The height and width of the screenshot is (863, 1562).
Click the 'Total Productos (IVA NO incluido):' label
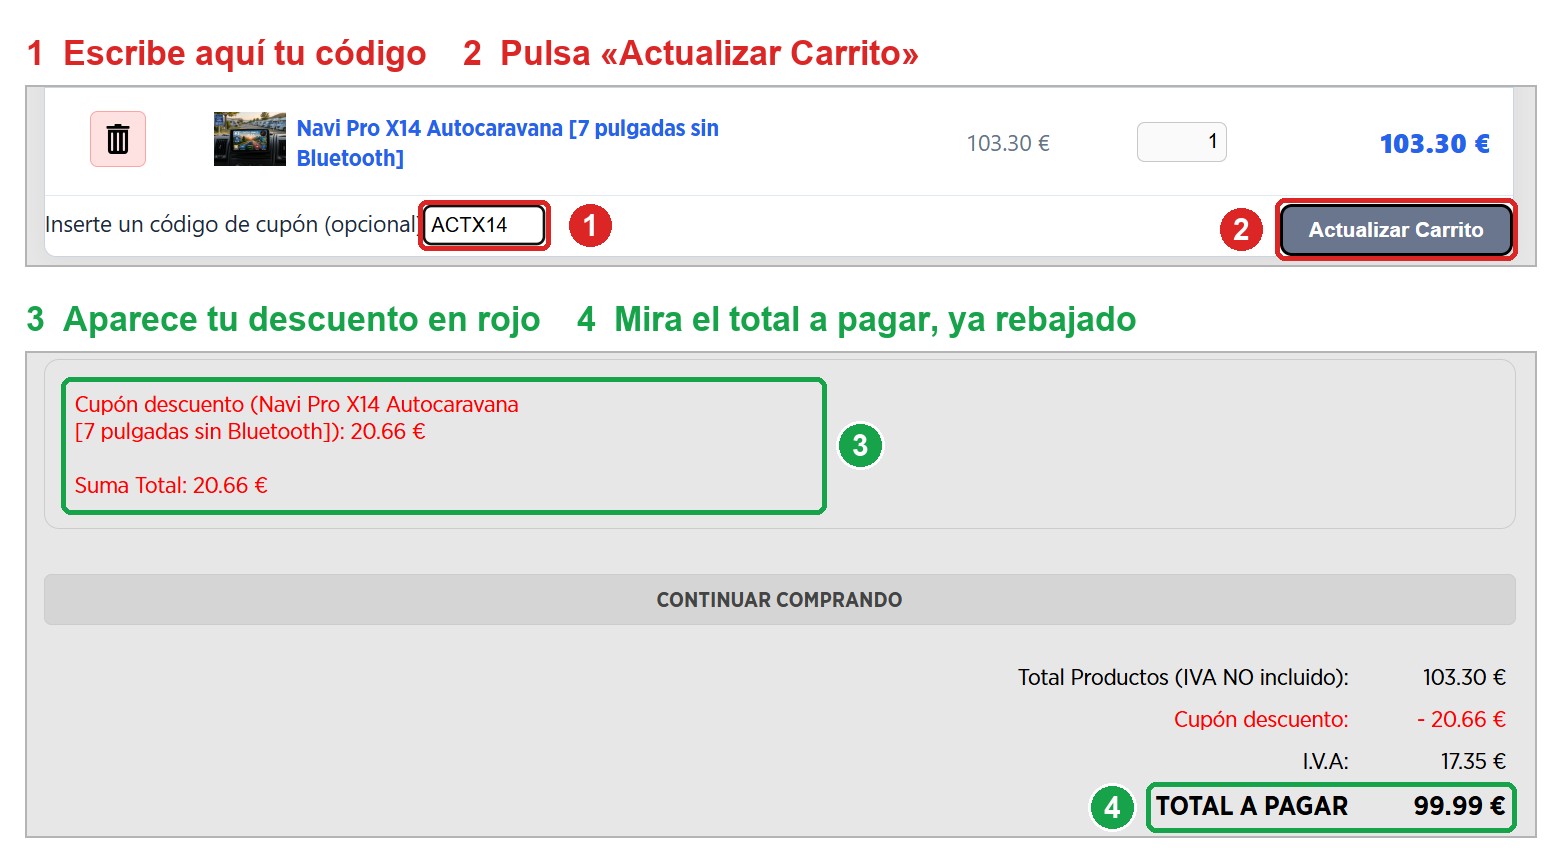[x=1183, y=678]
